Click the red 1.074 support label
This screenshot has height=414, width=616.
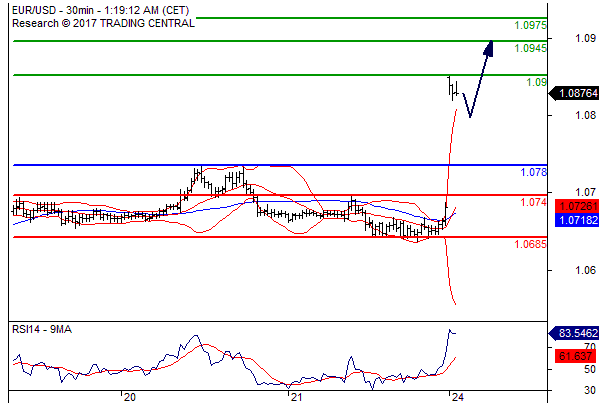click(x=534, y=202)
